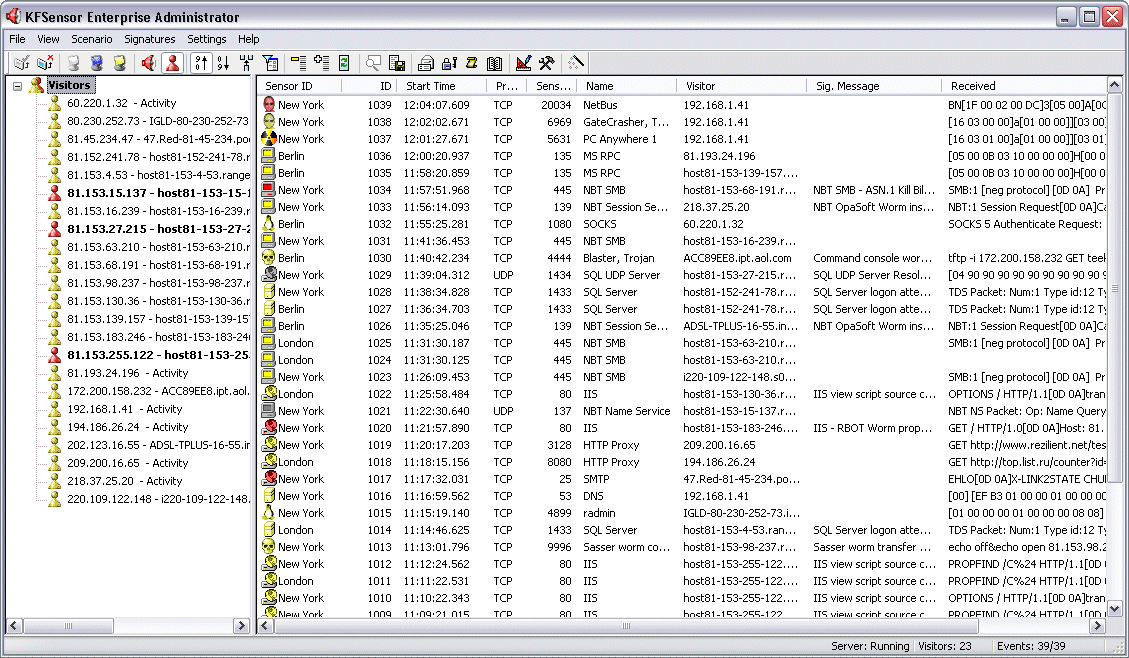Sort by ID column header
Screen dimensions: 1129x658
click(369, 86)
